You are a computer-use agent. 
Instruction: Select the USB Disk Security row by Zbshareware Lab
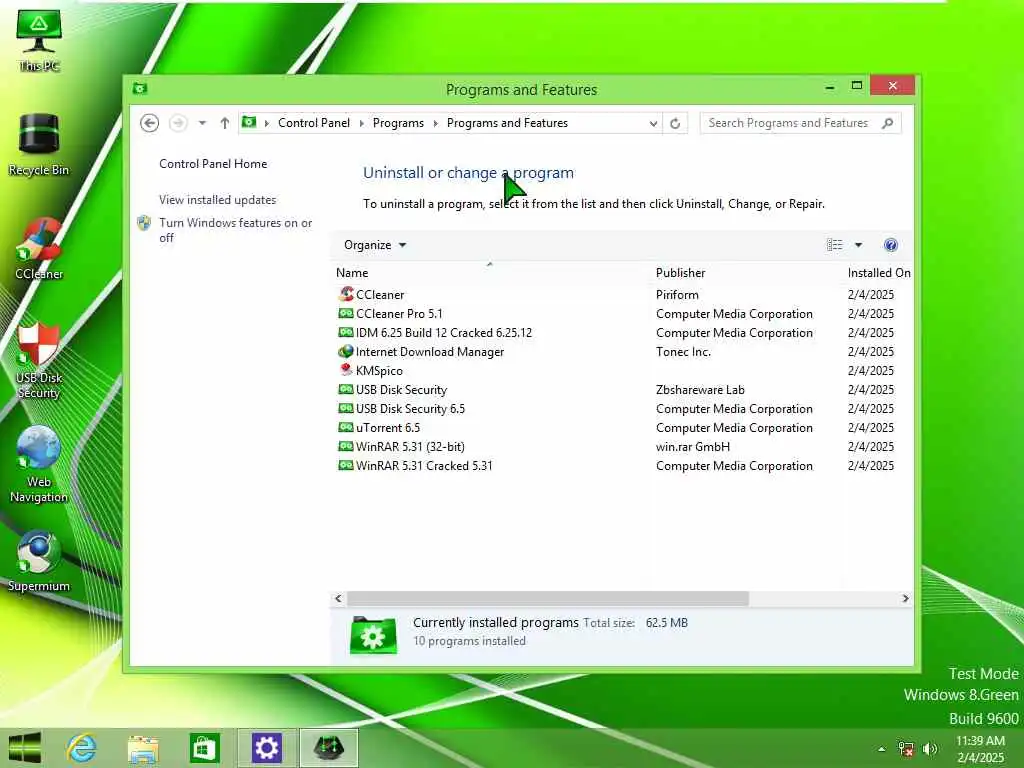point(622,389)
